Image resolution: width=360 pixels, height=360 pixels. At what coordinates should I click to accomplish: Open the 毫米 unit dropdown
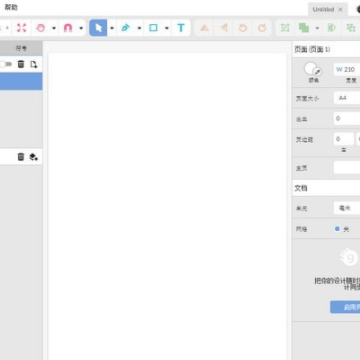pyautogui.click(x=347, y=208)
